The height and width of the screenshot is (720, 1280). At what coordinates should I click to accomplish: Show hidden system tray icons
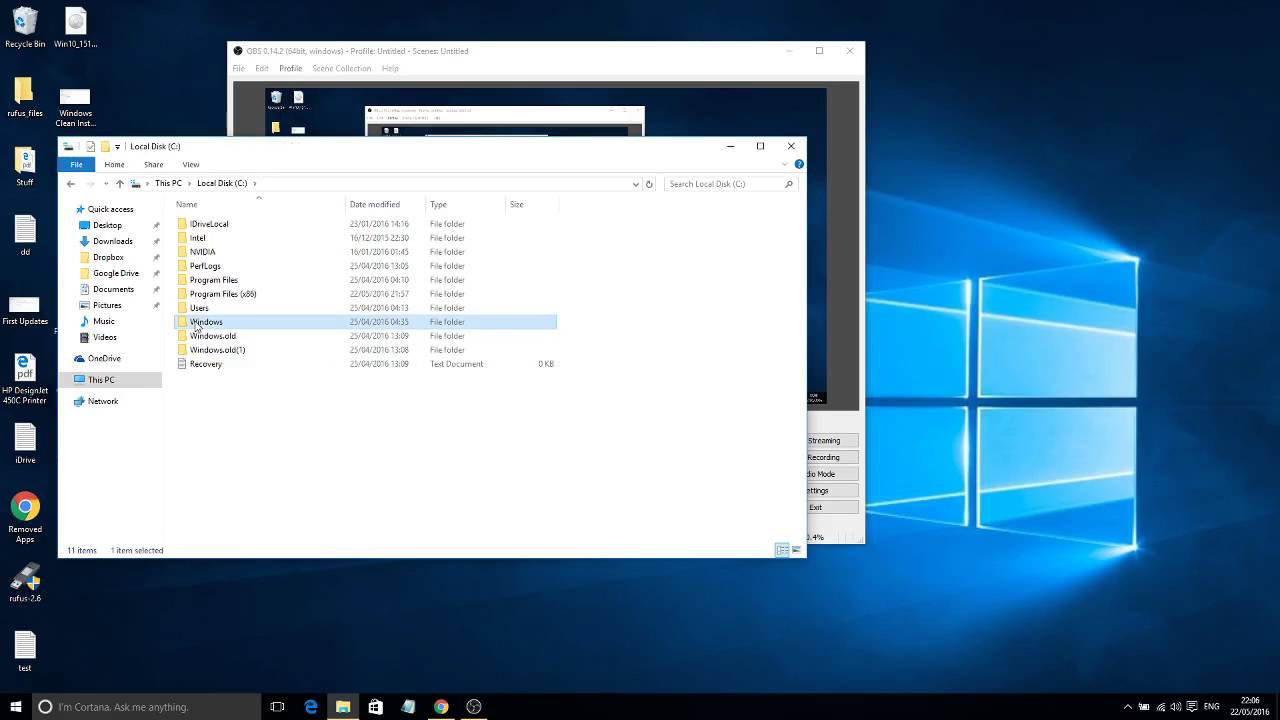click(x=1128, y=707)
